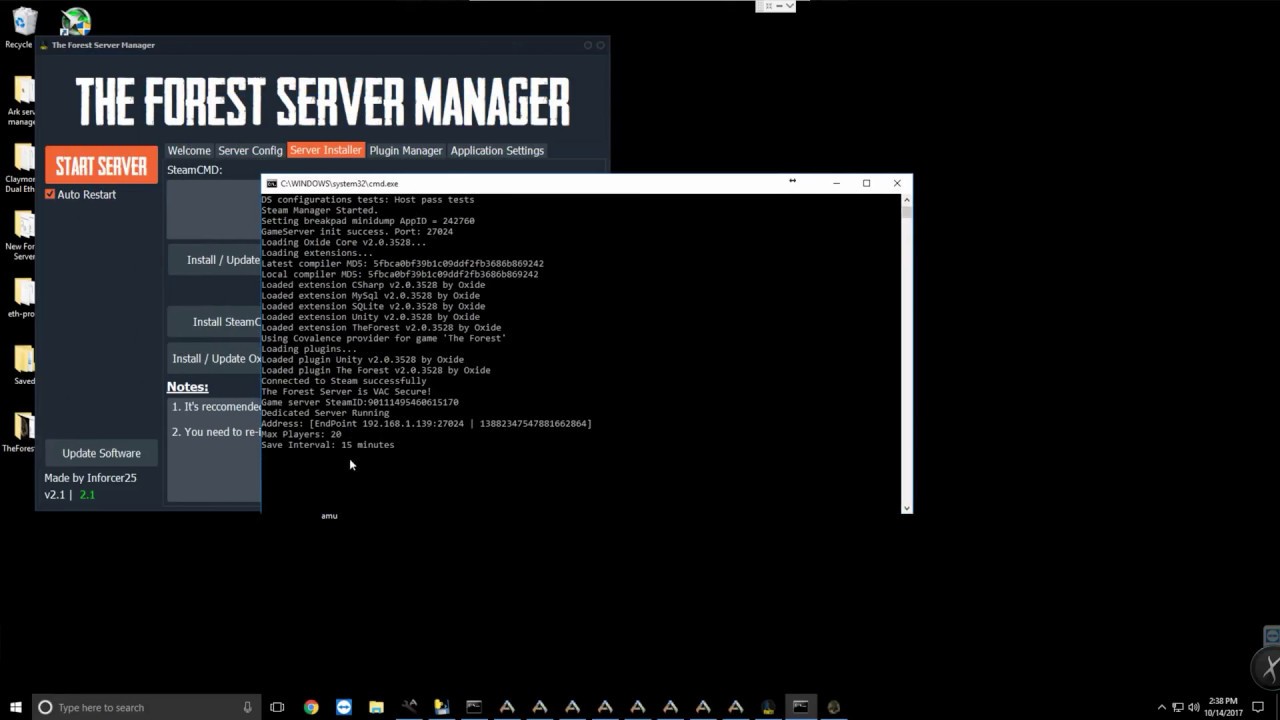Go to the Application Settings tab

[x=497, y=150]
